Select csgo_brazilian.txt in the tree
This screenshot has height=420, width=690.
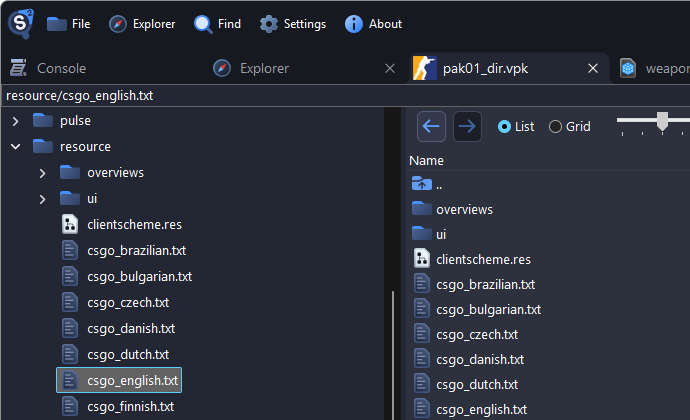[x=124, y=251]
